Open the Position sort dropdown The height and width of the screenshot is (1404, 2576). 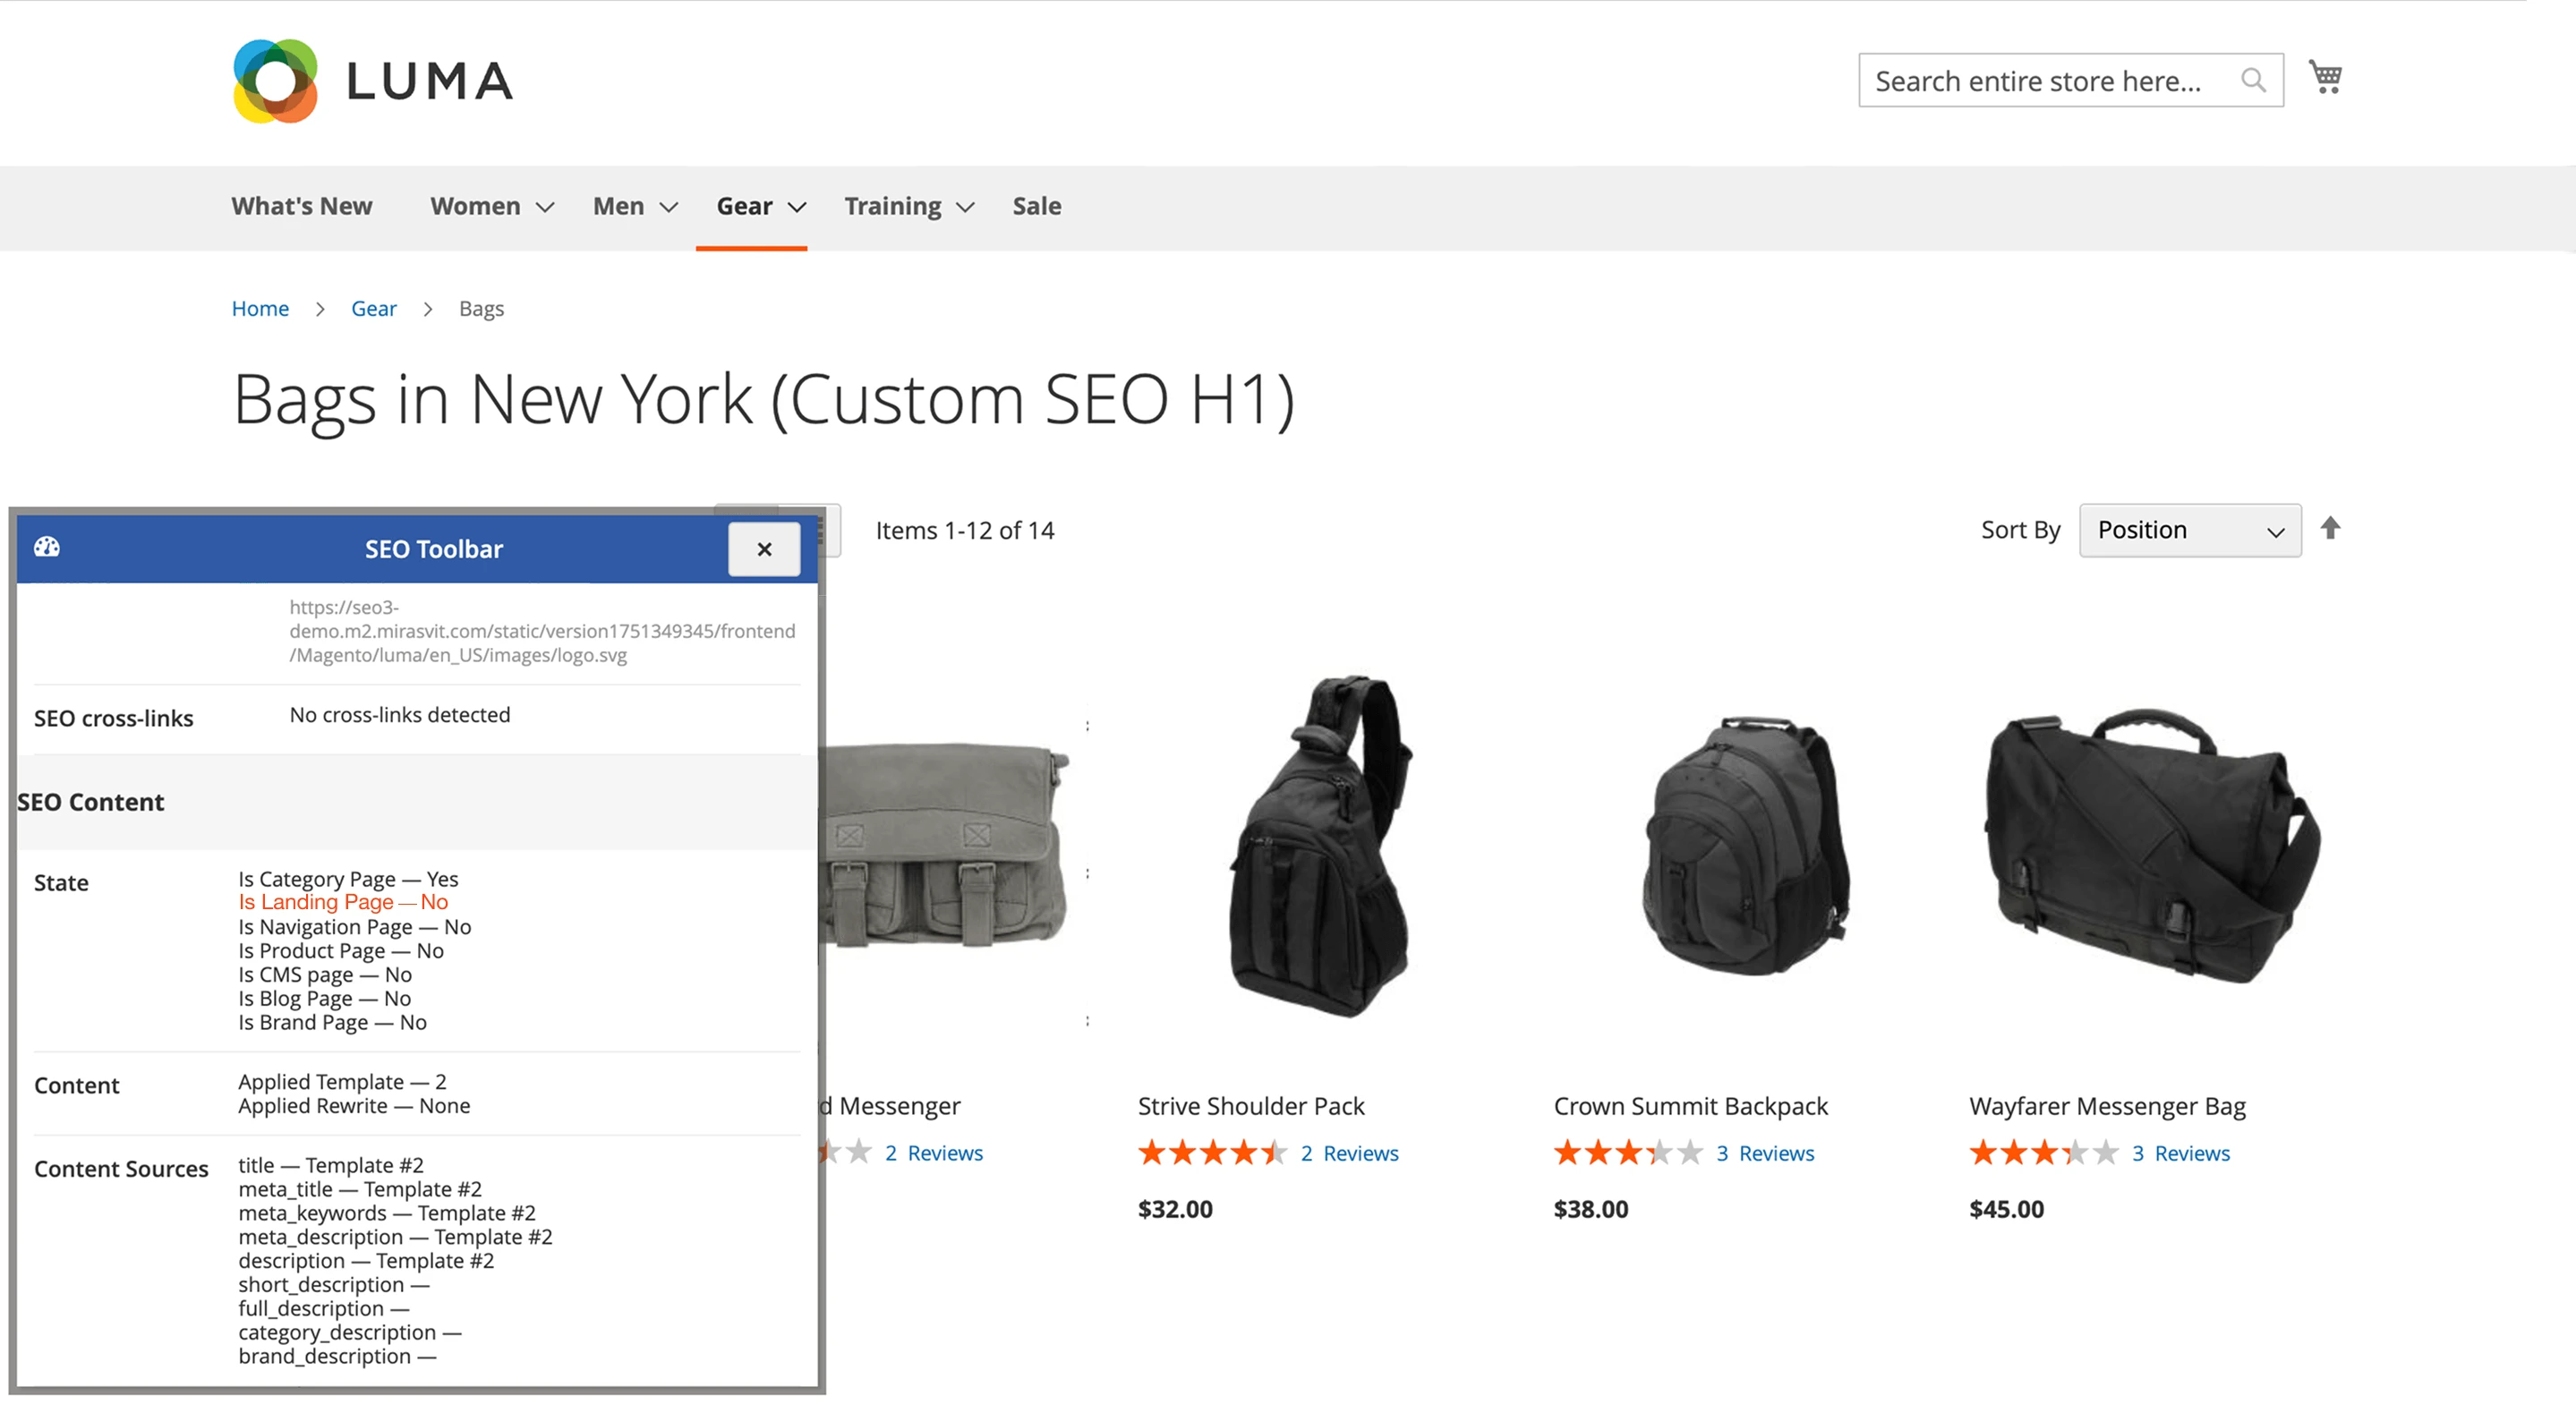click(x=2190, y=530)
